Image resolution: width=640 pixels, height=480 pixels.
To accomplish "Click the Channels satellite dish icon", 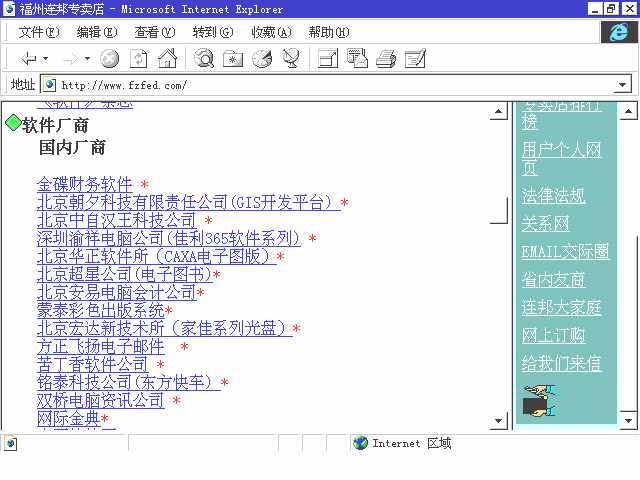I will [291, 59].
